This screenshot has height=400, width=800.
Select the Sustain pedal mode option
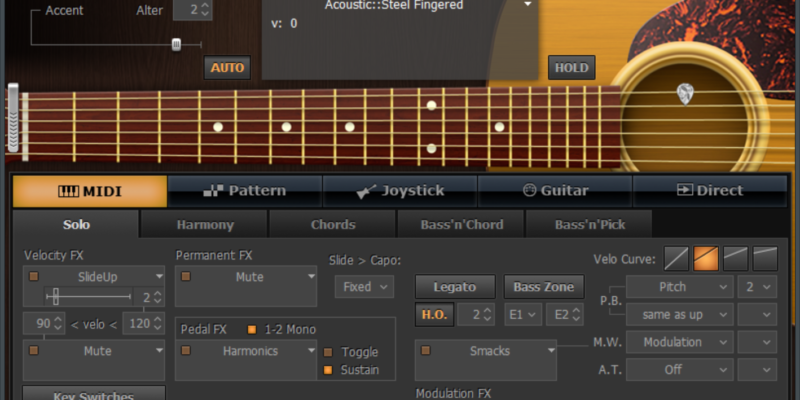pos(328,370)
